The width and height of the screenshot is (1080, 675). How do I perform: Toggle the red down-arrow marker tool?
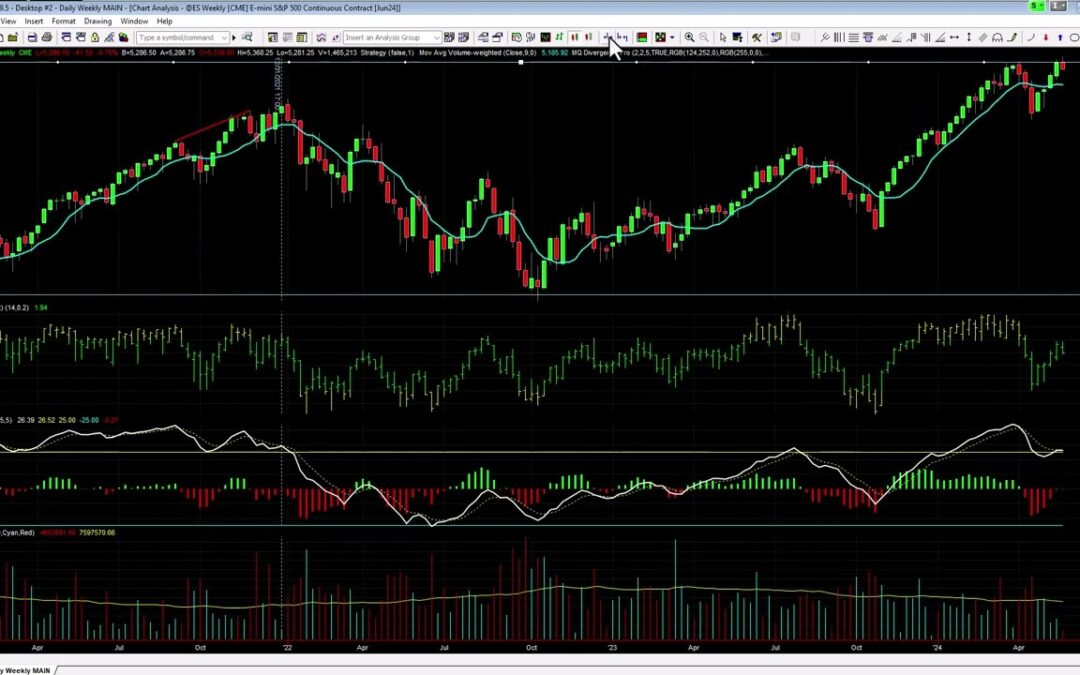coord(1046,37)
